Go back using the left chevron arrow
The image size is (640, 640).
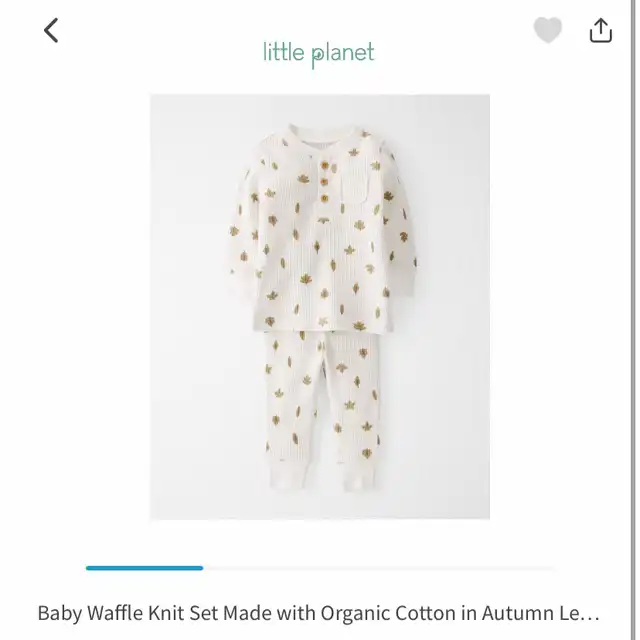[x=51, y=30]
